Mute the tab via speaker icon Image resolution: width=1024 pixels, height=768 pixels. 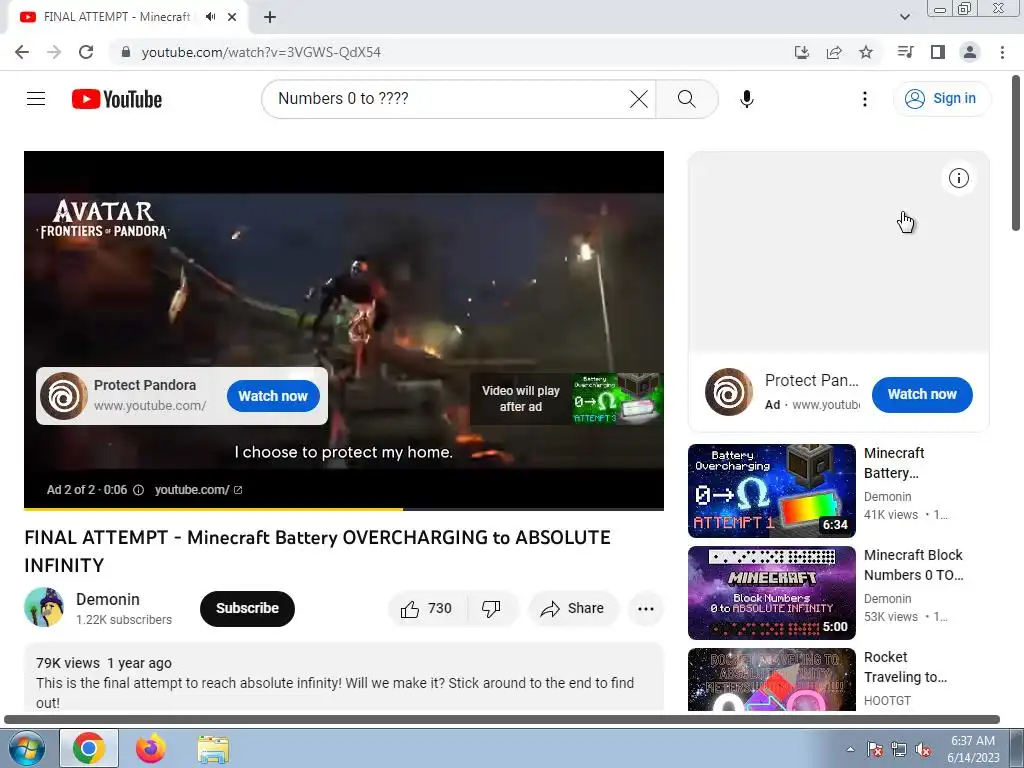[x=210, y=17]
